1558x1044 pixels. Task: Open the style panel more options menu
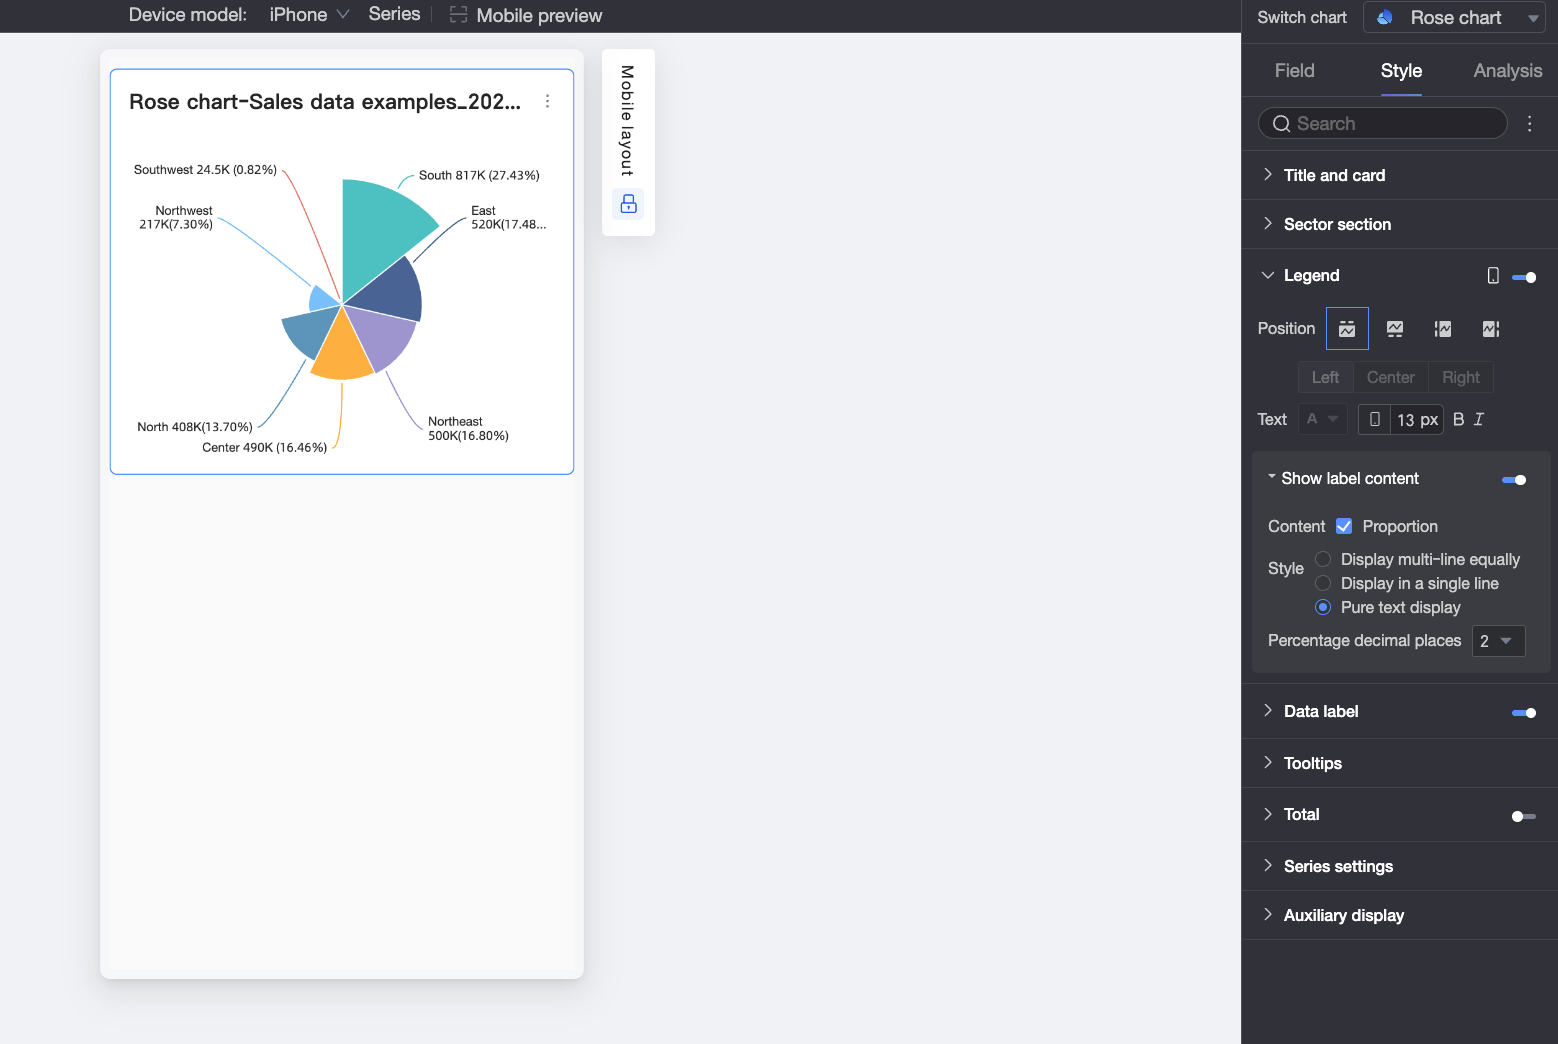(1529, 123)
